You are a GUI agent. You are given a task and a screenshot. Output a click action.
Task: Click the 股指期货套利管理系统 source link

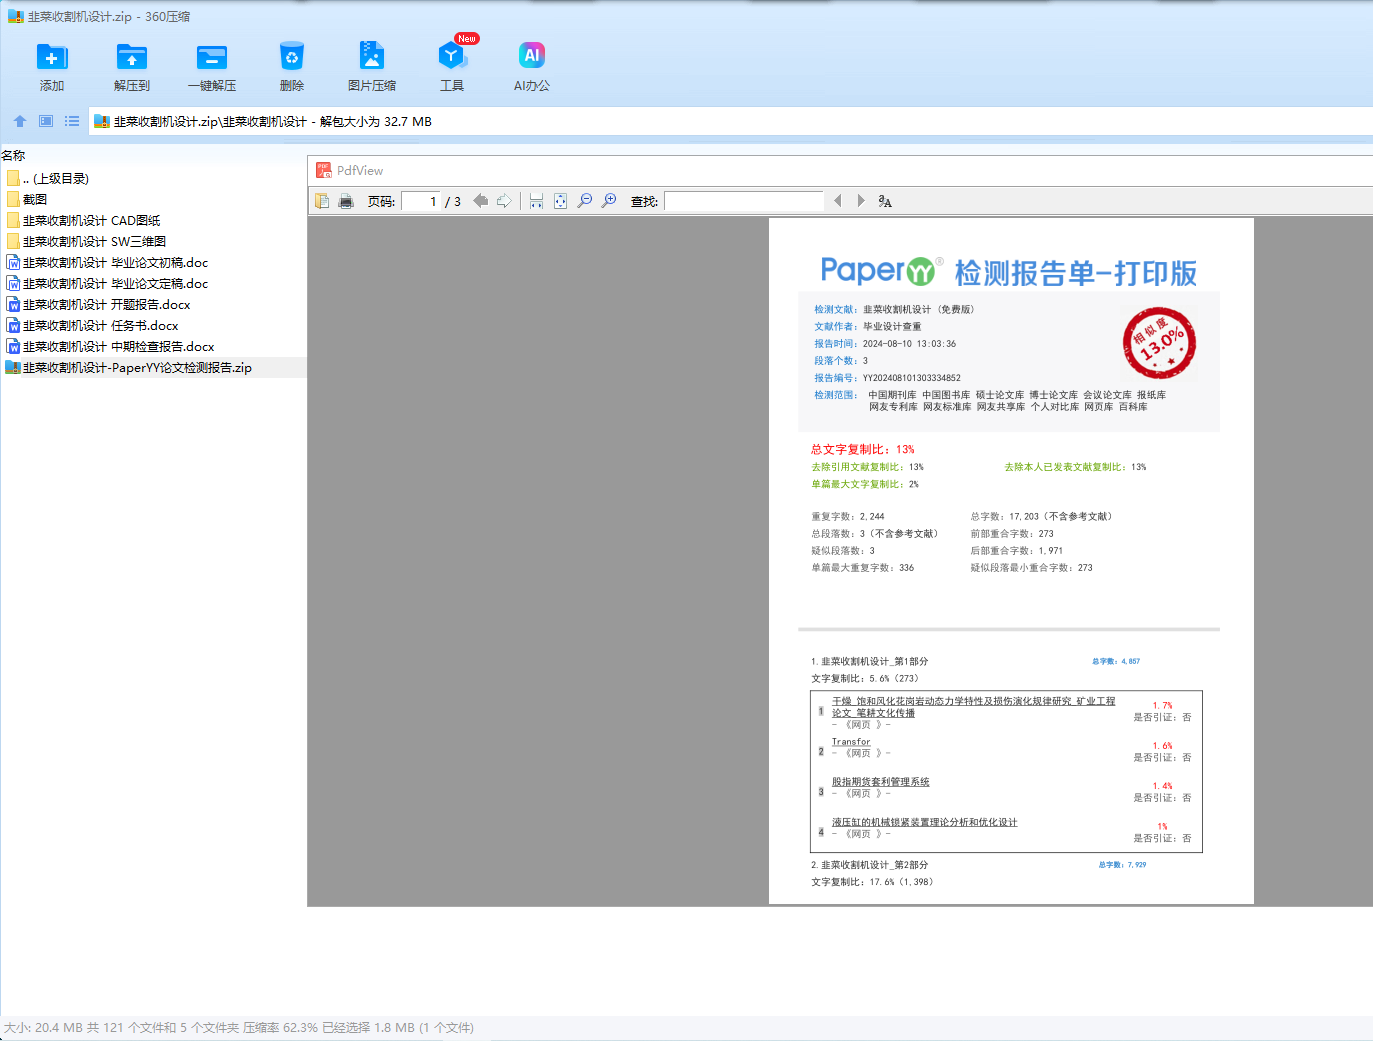[x=881, y=782]
